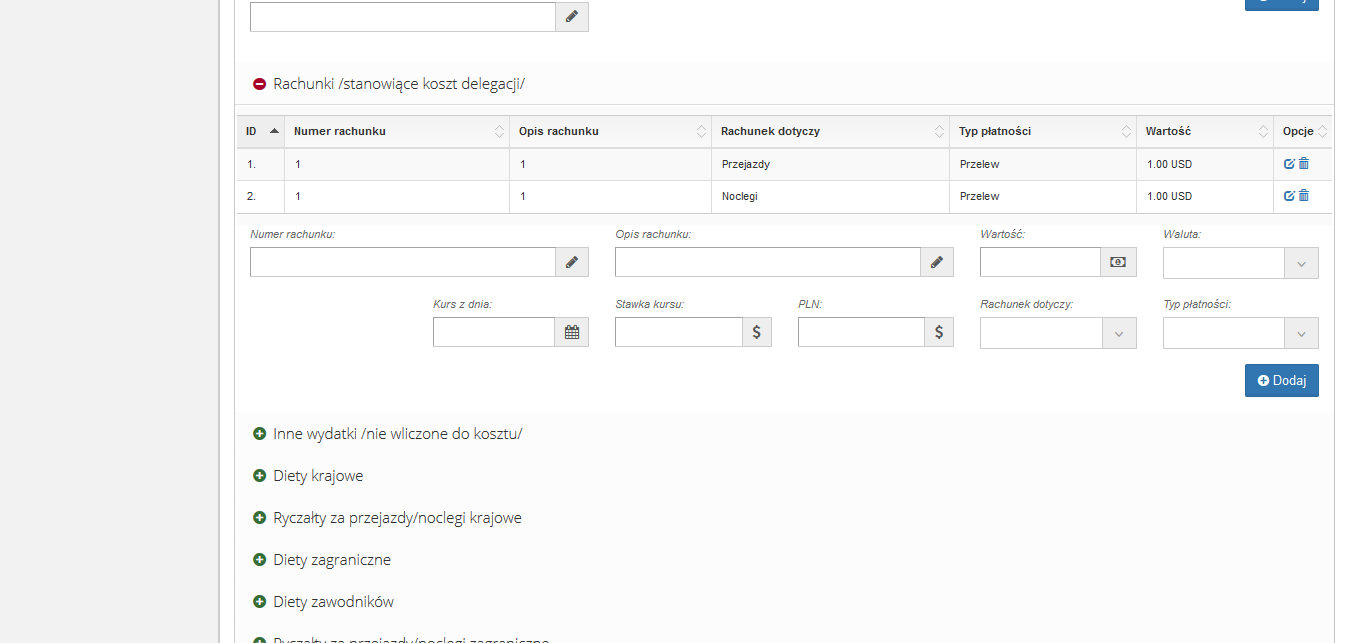Collapse the Rachunki section

tap(260, 84)
